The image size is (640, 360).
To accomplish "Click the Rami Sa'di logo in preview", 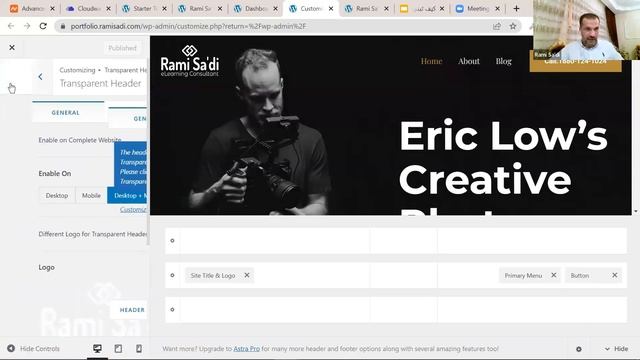I will point(190,61).
